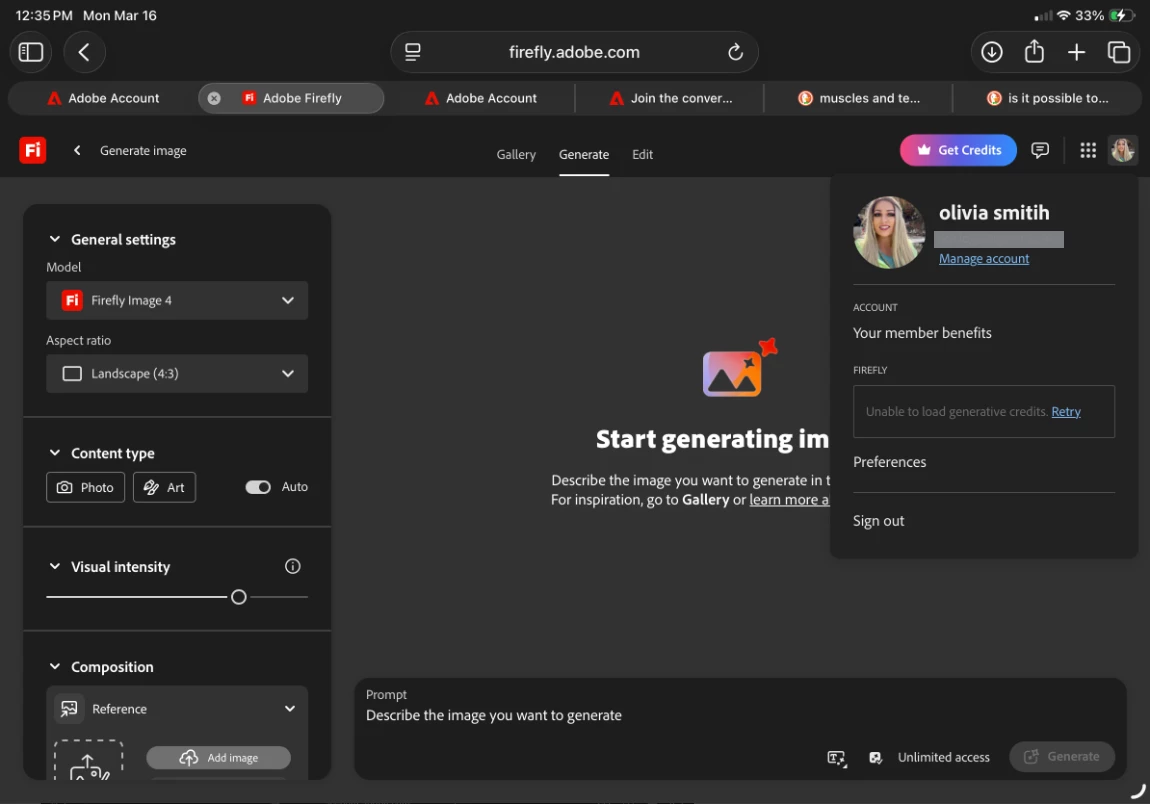Screen dimensions: 1150x804
Task: Tap the Safari share icon
Action: [x=1034, y=51]
